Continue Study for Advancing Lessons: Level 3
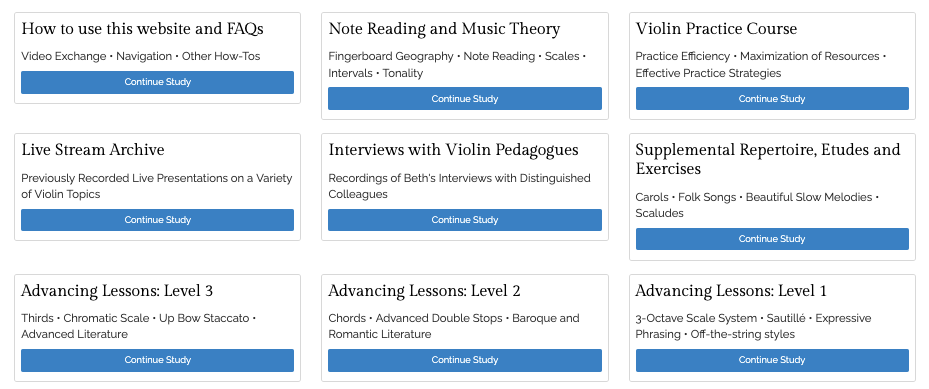This screenshot has width=929, height=389. tap(157, 360)
